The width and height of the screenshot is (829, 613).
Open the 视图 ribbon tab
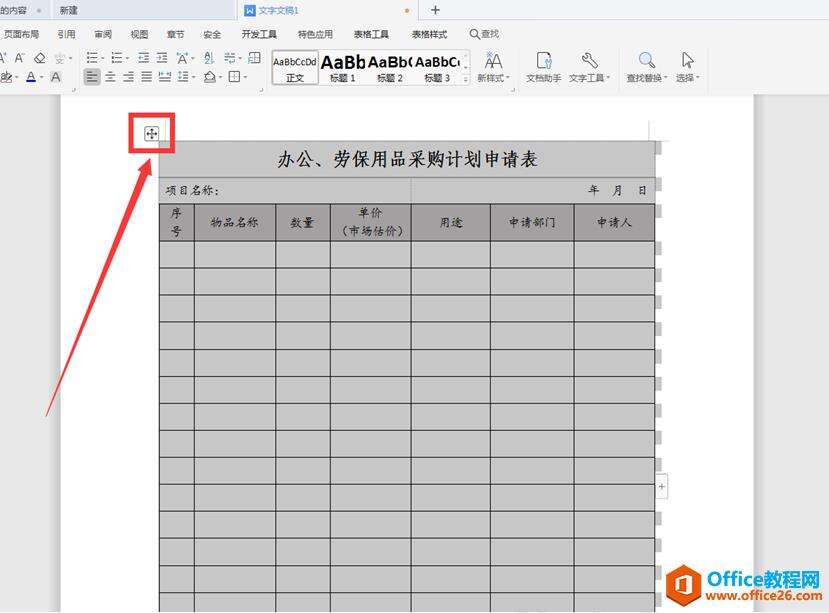click(x=140, y=34)
